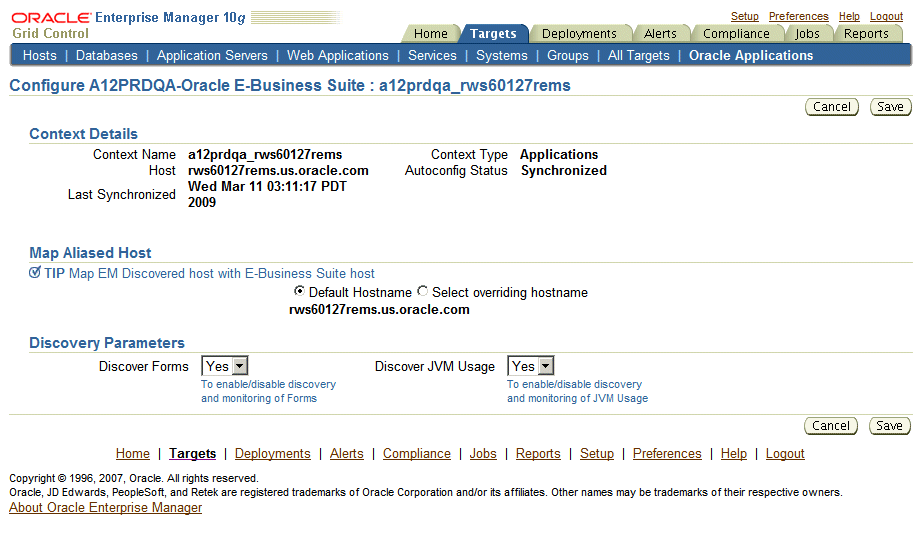Click the default hostname under Map Aliased Host
Viewport: 914px width, 537px height.
(379, 310)
